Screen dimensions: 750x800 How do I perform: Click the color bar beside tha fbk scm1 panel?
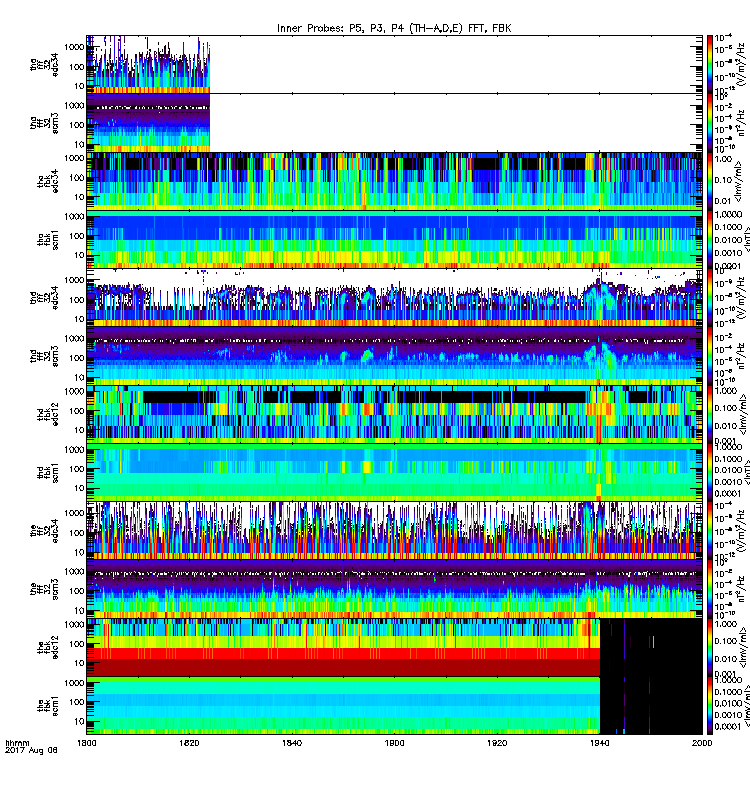pyautogui.click(x=709, y=239)
